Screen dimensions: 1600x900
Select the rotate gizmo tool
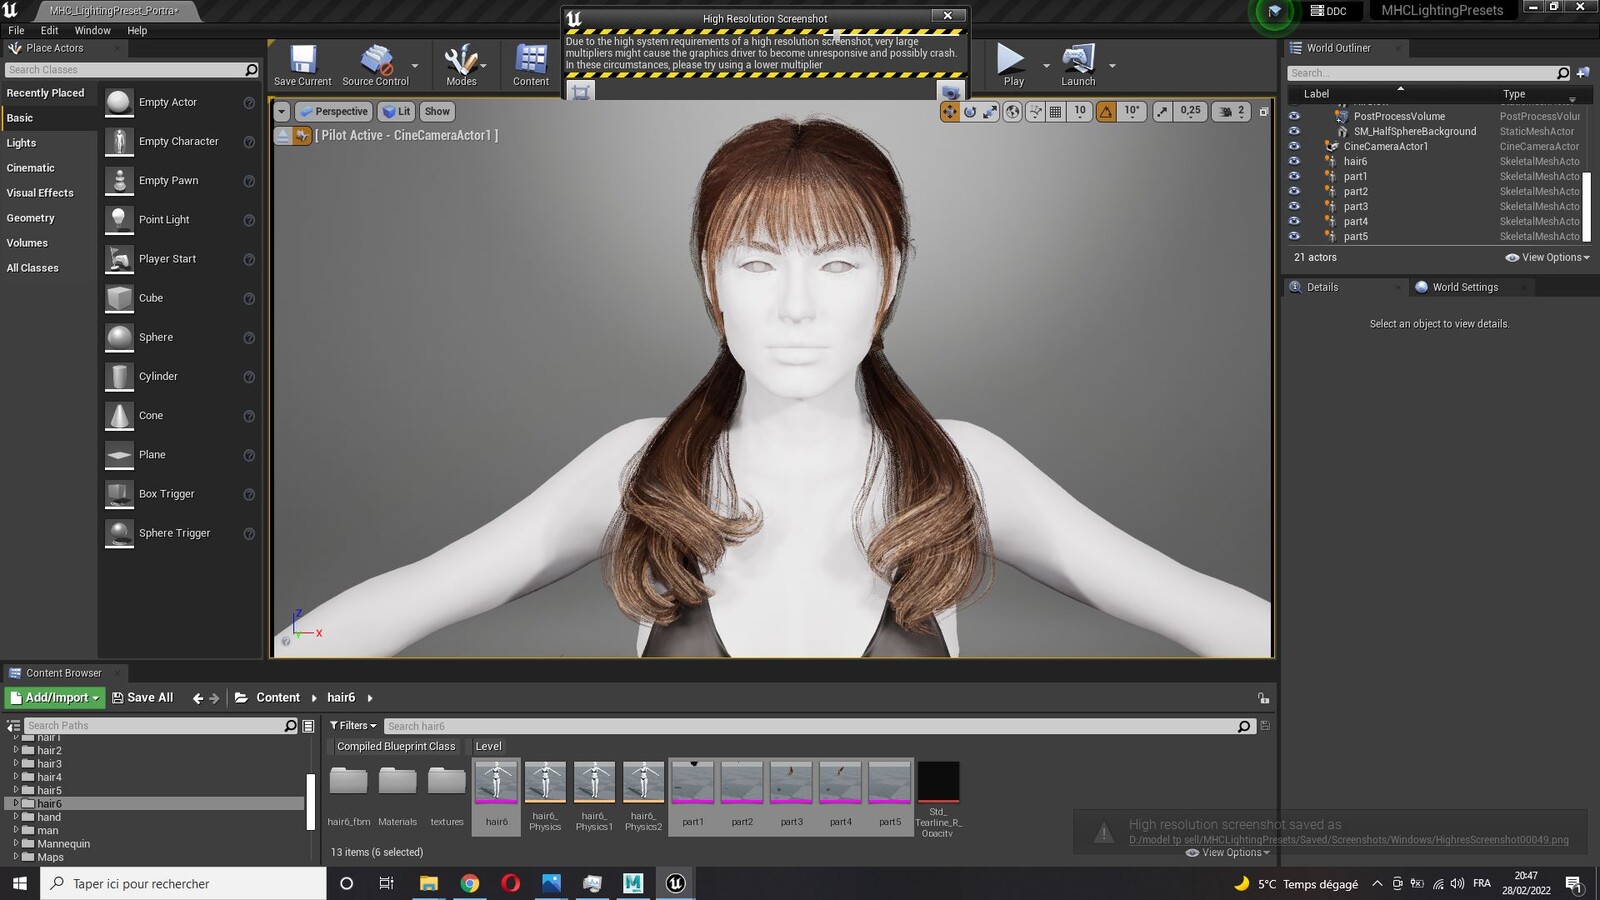click(970, 112)
